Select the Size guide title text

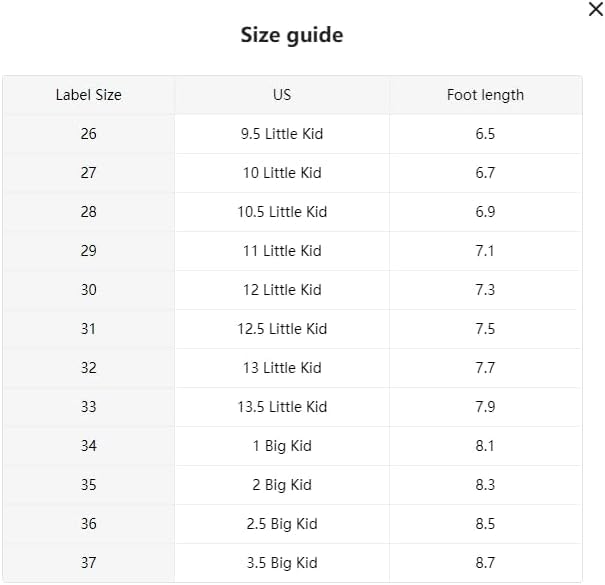coord(291,35)
